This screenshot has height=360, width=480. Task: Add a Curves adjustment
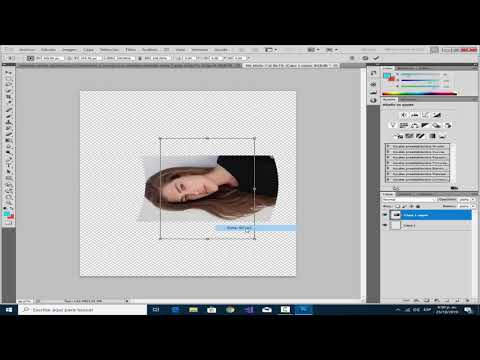click(425, 115)
